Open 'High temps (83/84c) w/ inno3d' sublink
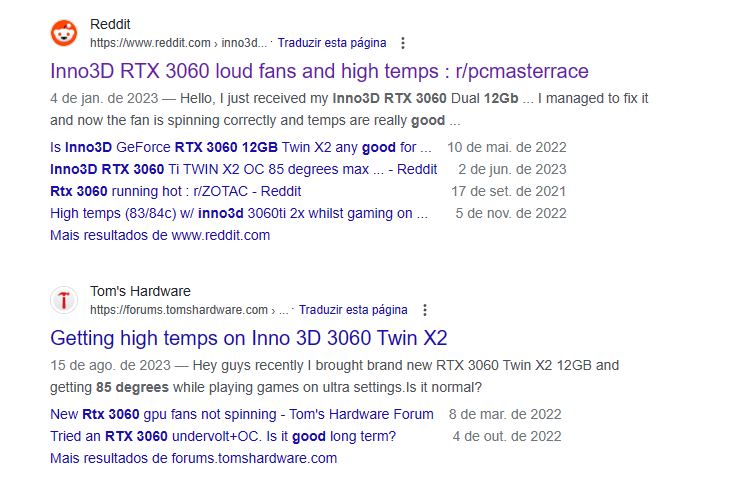The image size is (732, 500). [239, 213]
